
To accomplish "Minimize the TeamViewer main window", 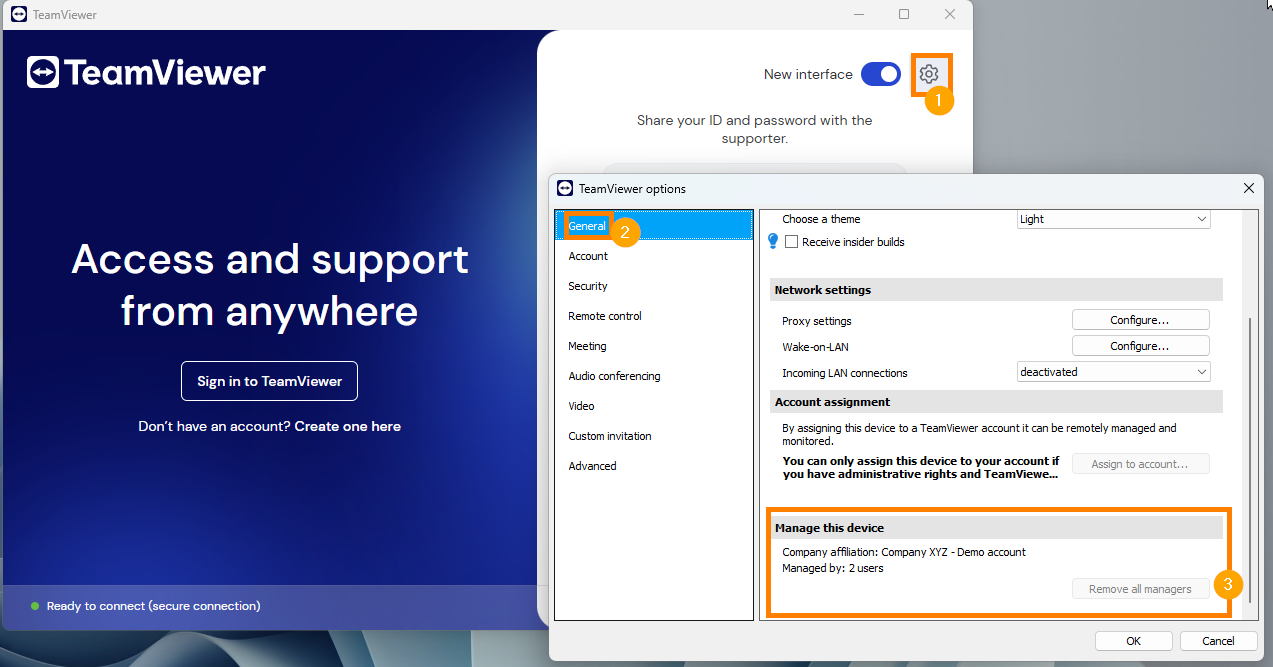I will [859, 14].
